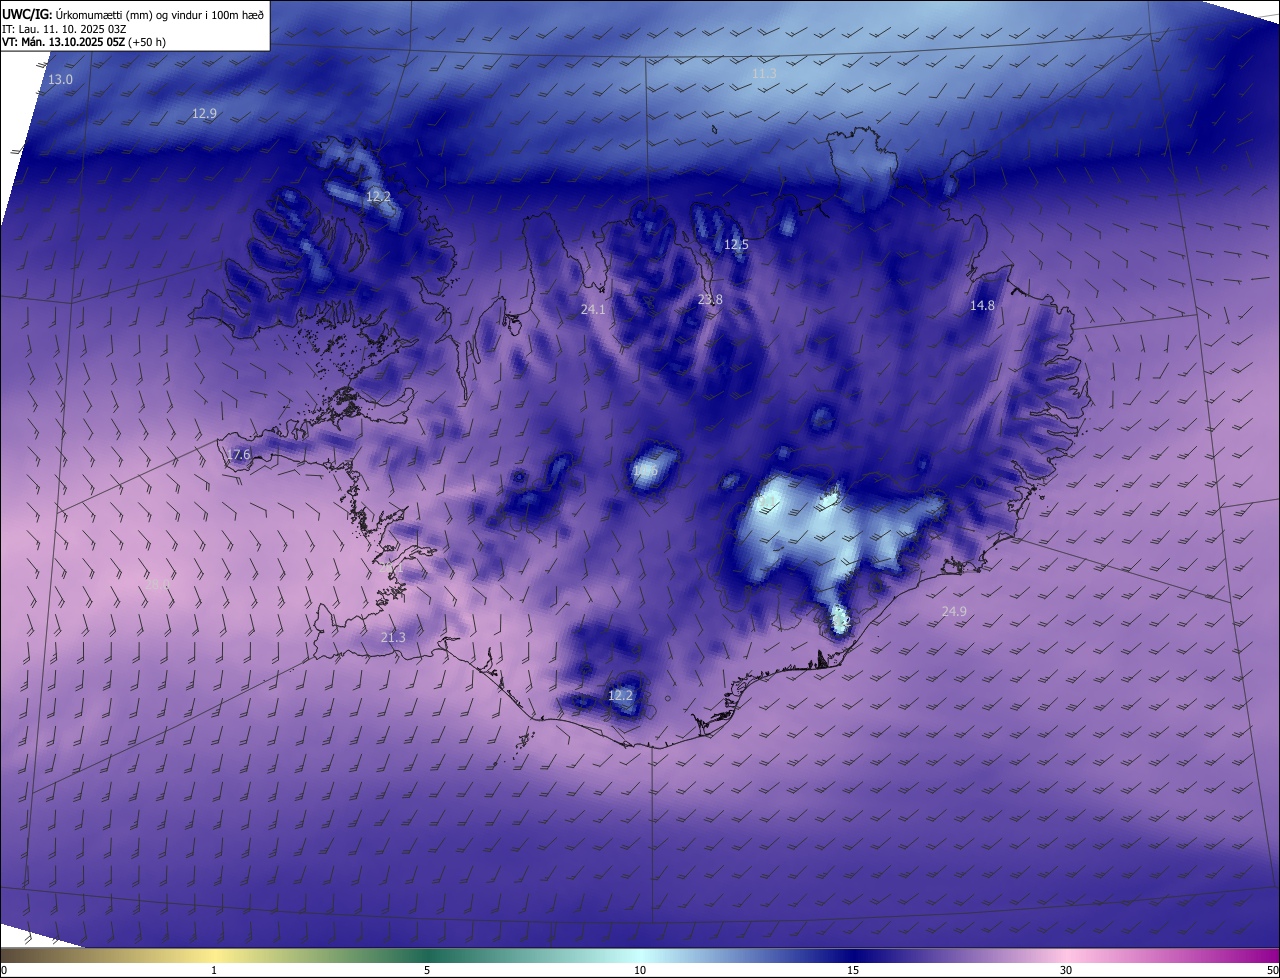Click the 5 tick on the color scale

click(x=427, y=970)
